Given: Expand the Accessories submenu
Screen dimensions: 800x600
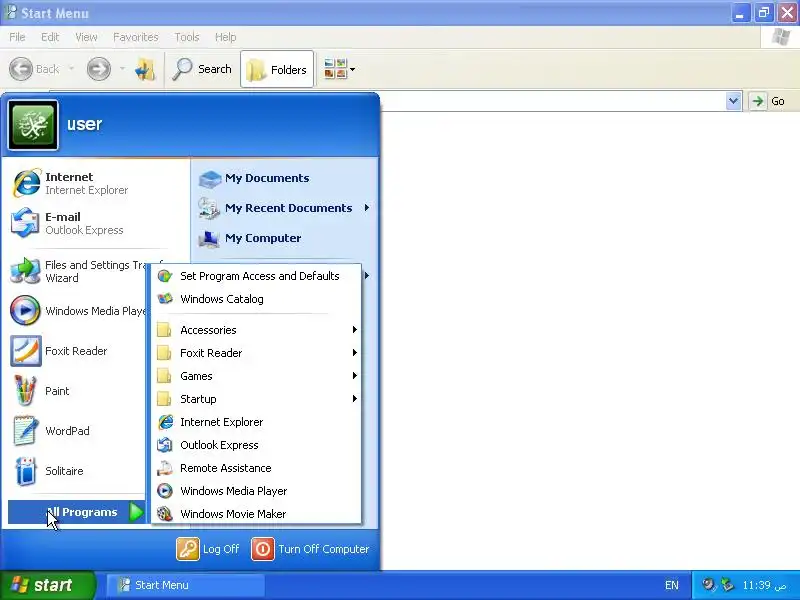Looking at the screenshot, I should tap(256, 330).
